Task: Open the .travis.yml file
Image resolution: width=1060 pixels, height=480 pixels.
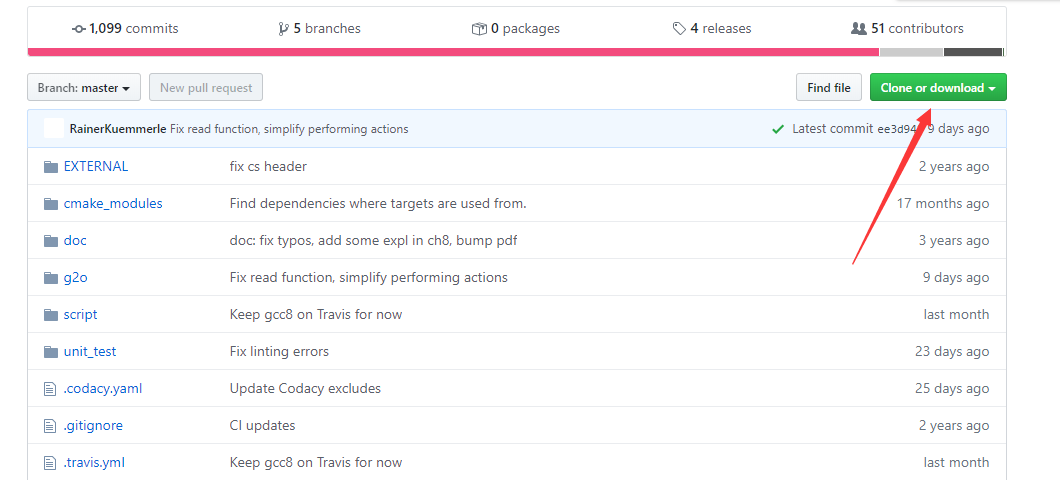Action: pos(94,463)
